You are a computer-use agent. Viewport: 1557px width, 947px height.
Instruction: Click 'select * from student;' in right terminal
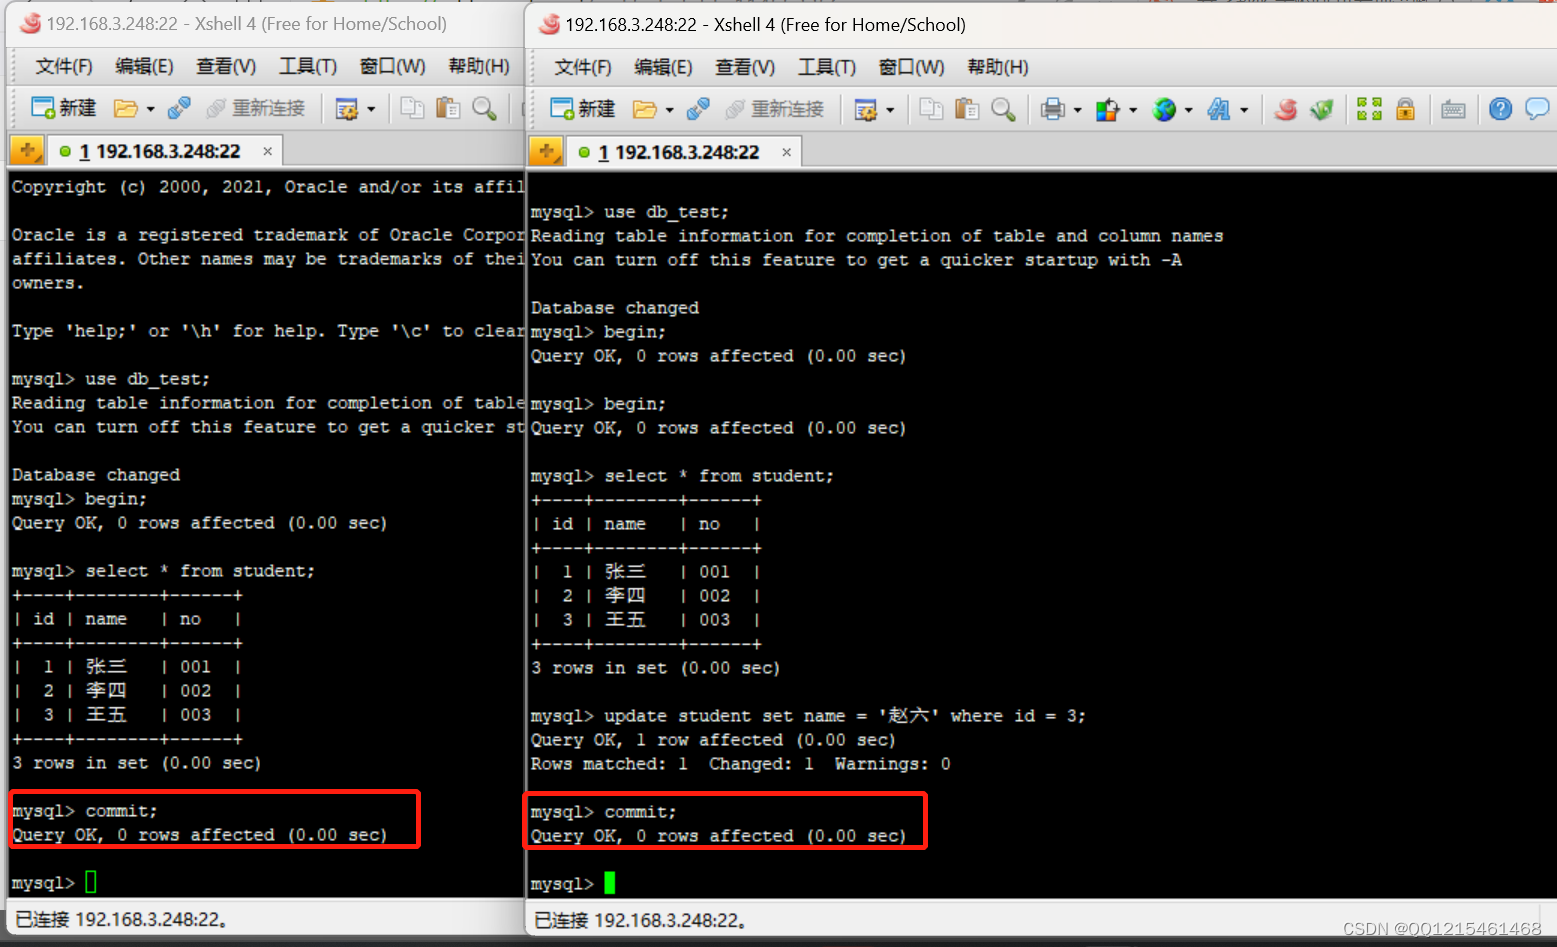719,476
